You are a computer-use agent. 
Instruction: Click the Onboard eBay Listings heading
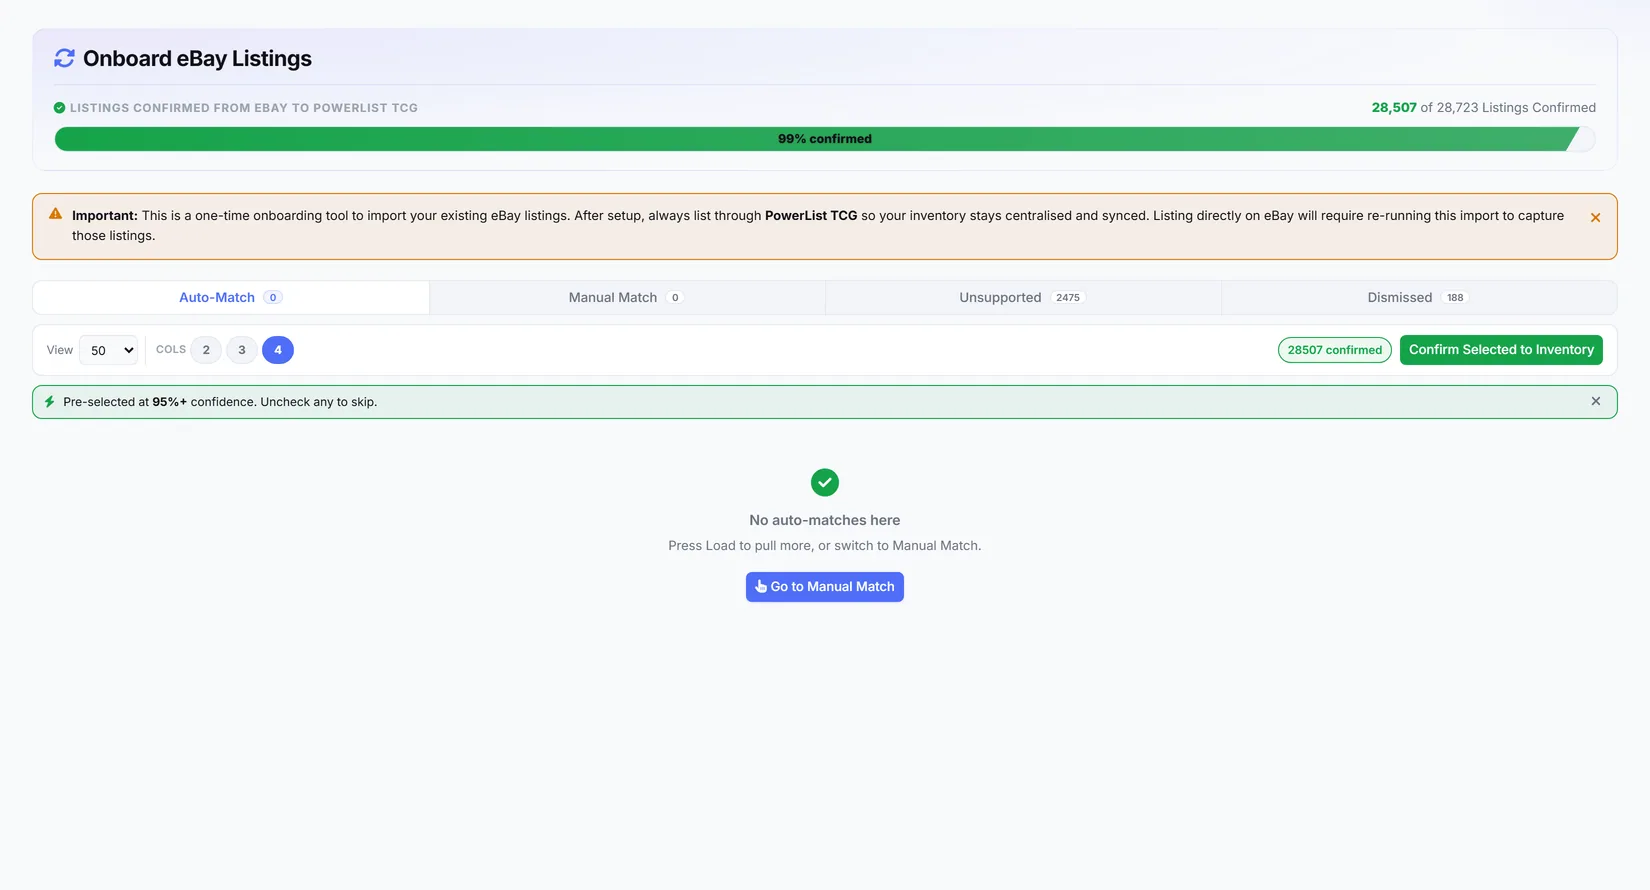point(197,59)
